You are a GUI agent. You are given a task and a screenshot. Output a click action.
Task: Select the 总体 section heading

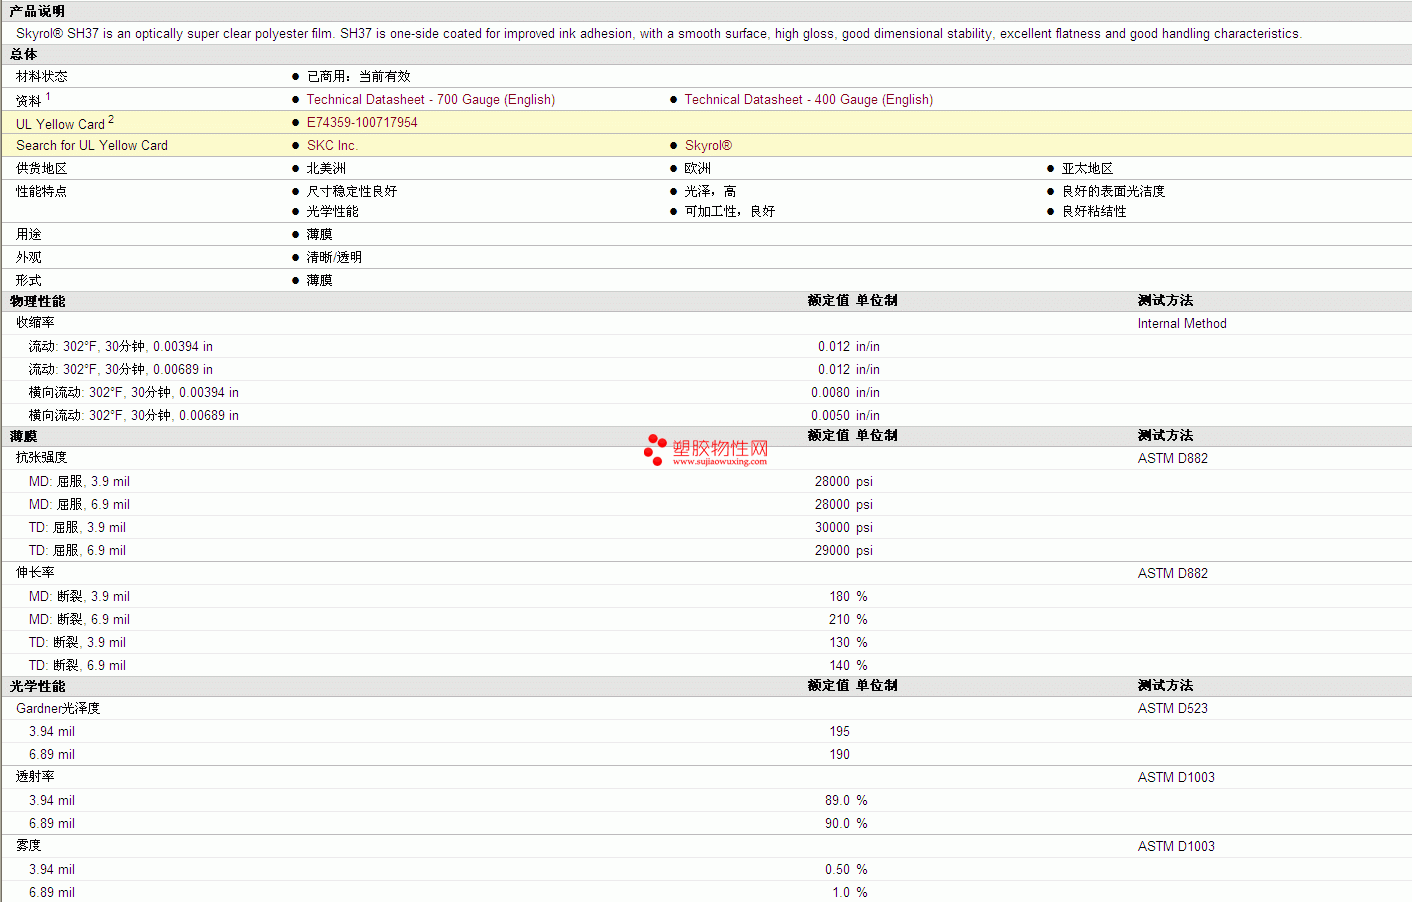tap(24, 54)
